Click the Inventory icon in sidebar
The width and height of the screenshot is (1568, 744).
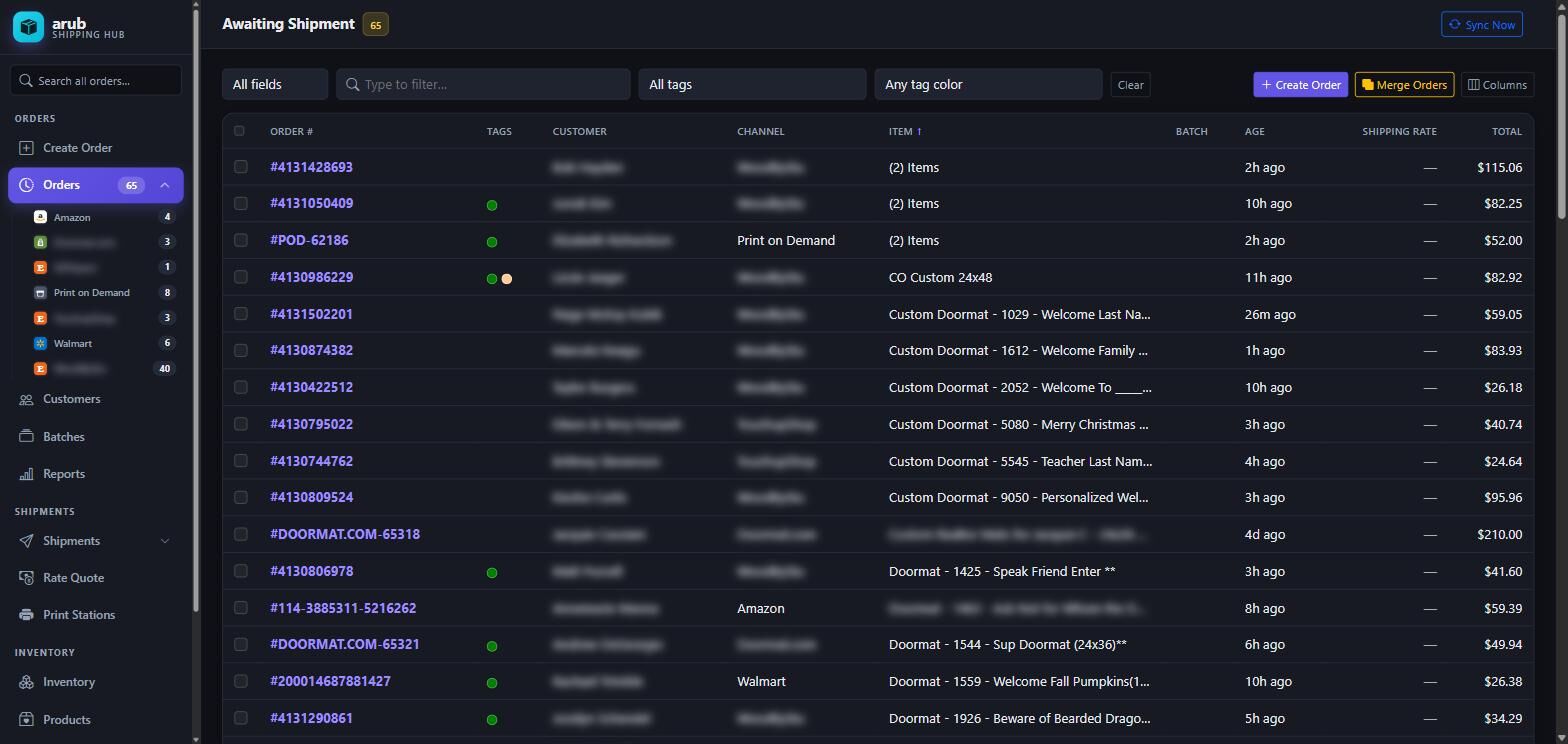26,682
